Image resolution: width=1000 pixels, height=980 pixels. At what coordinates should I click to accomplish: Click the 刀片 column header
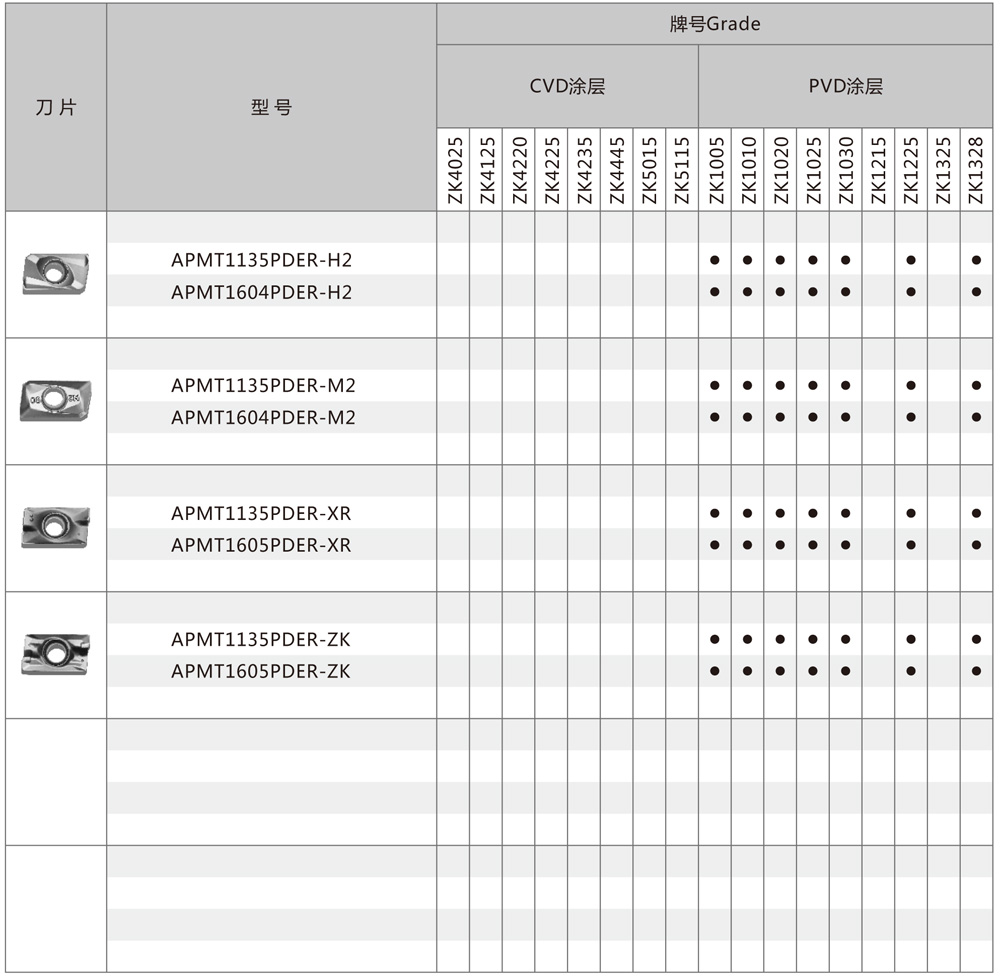tap(55, 108)
